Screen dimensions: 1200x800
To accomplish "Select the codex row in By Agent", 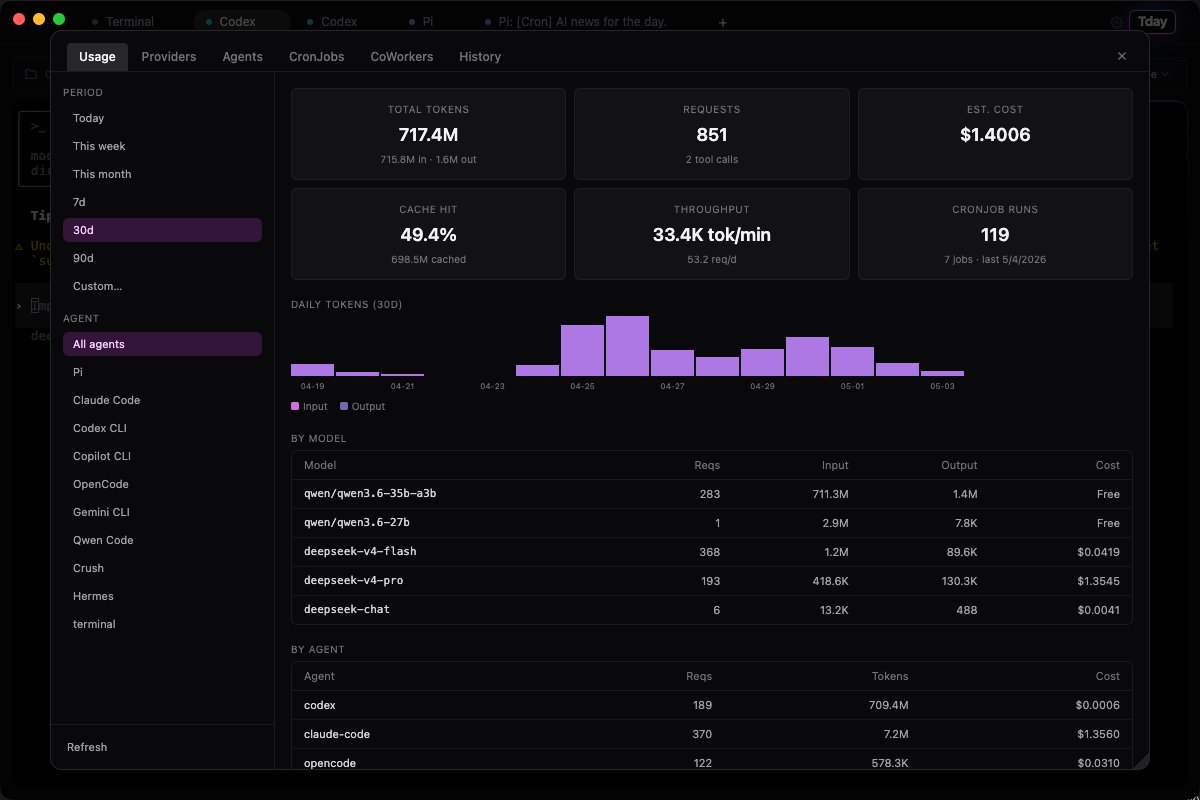I will [x=712, y=705].
